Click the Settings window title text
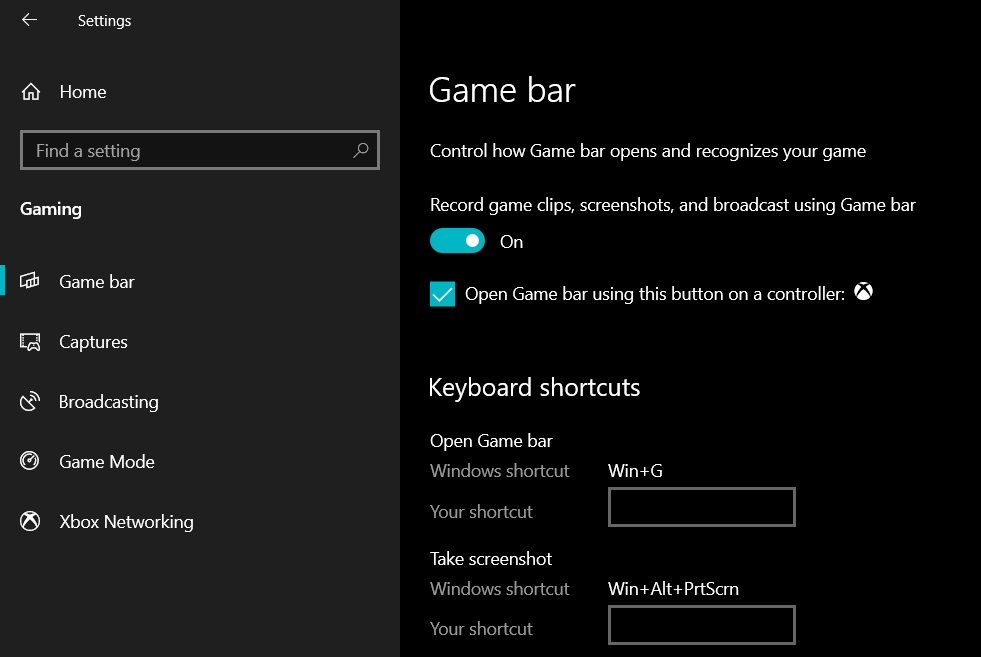This screenshot has height=657, width=981. click(x=104, y=21)
